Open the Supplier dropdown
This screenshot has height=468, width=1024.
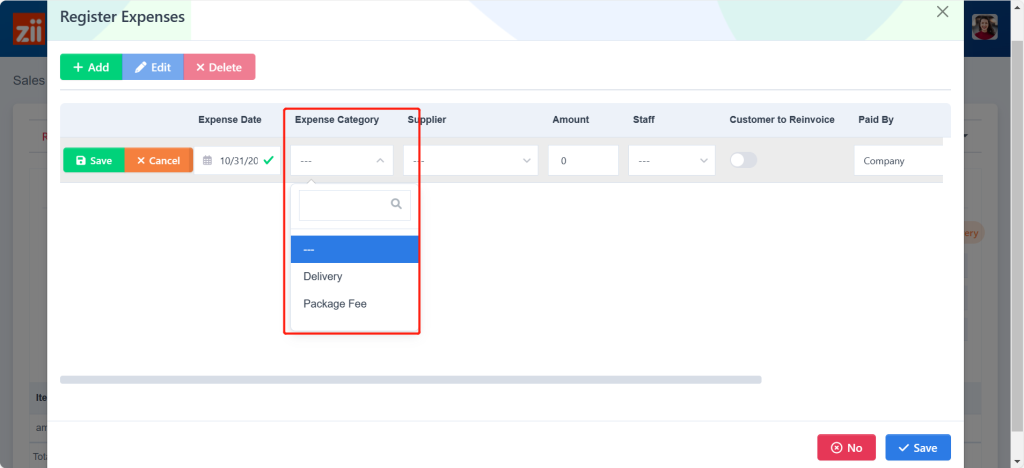(470, 160)
